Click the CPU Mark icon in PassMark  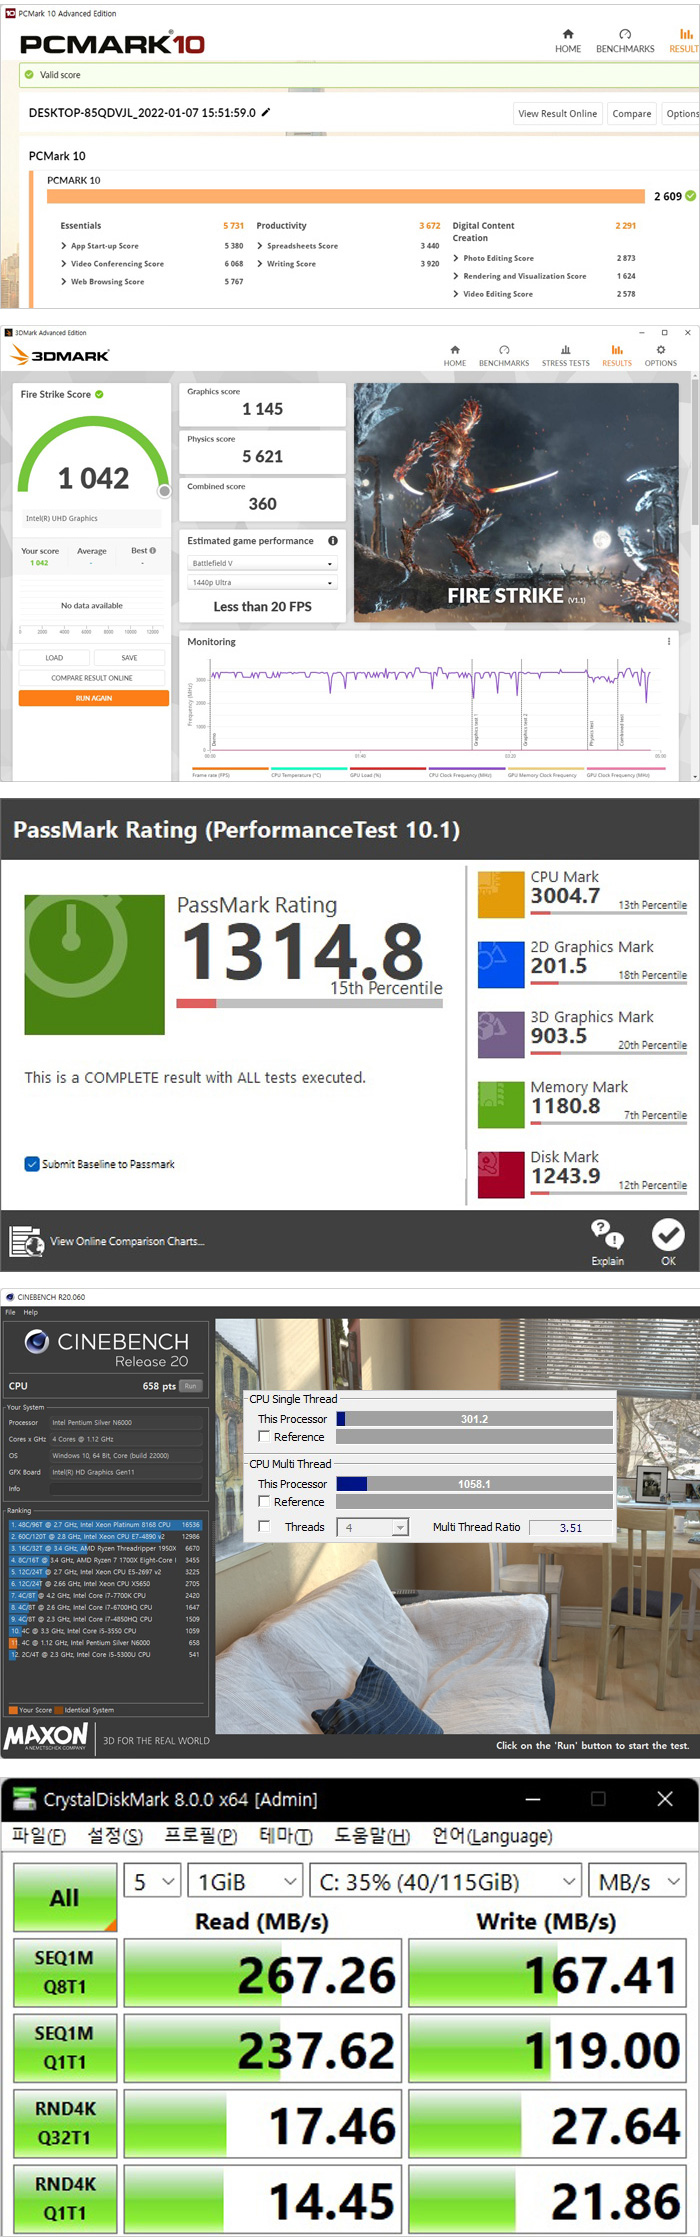click(501, 894)
